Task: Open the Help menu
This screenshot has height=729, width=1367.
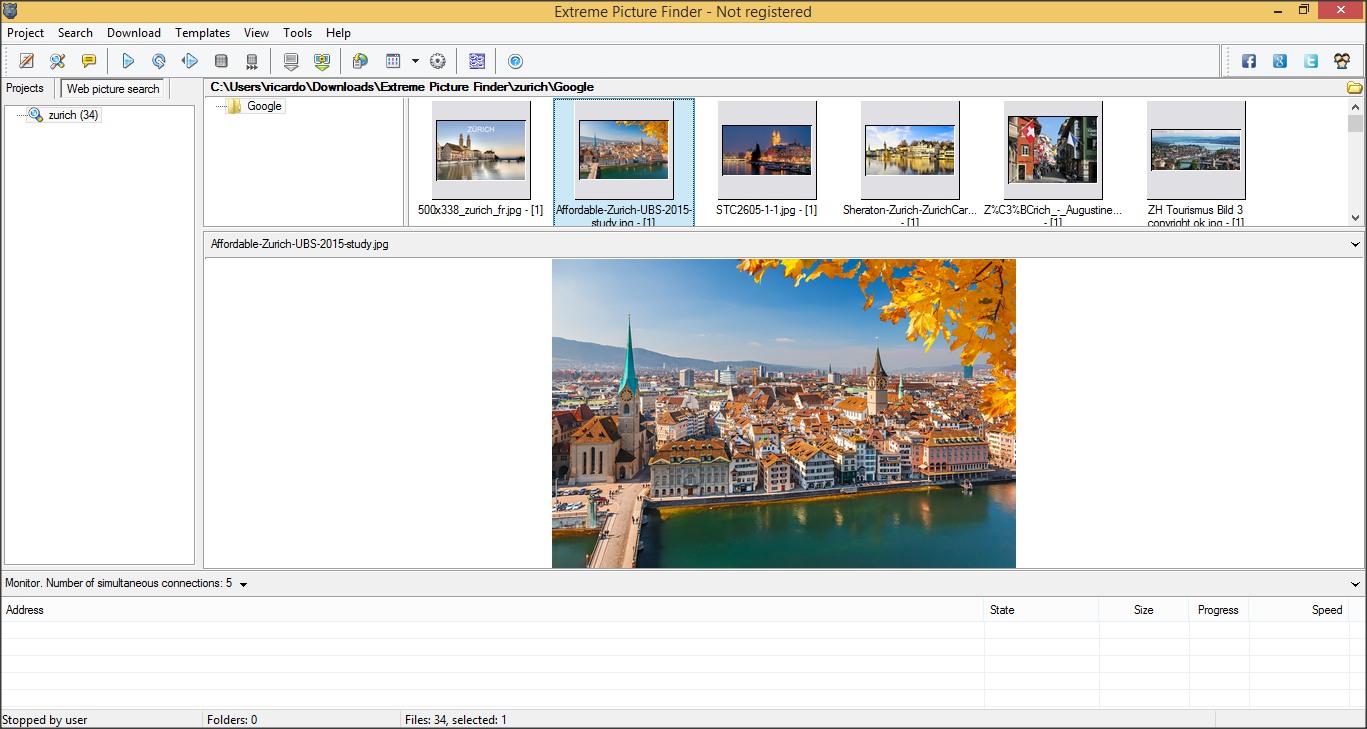Action: (339, 33)
